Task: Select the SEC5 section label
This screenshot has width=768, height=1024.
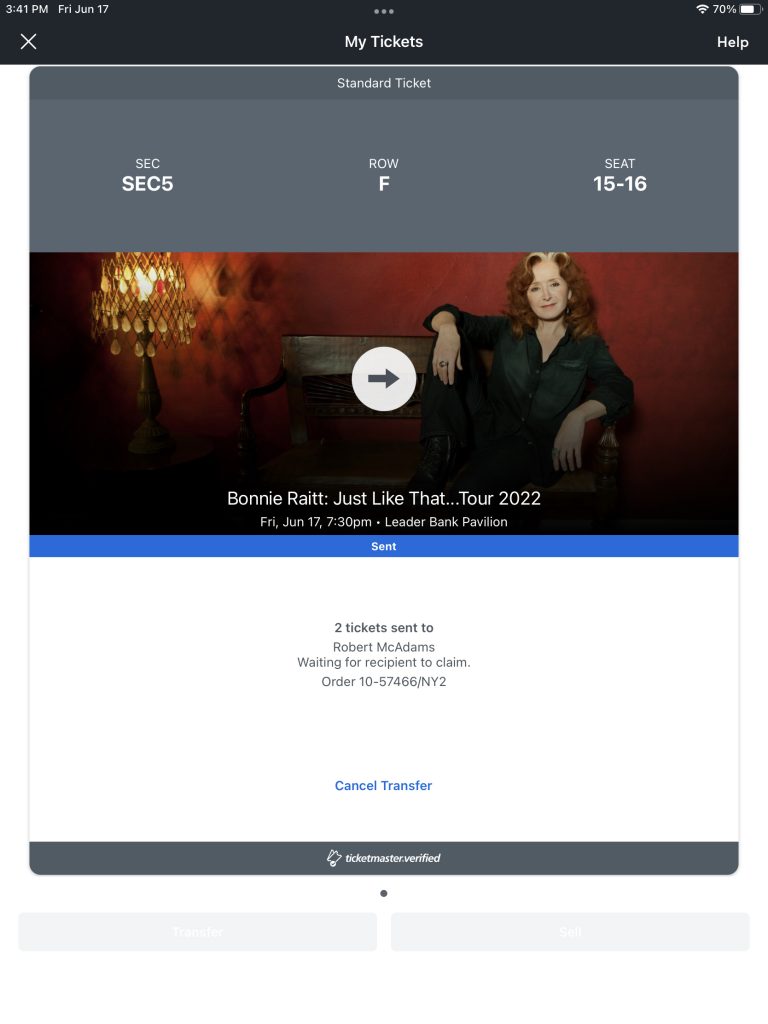Action: tap(148, 184)
